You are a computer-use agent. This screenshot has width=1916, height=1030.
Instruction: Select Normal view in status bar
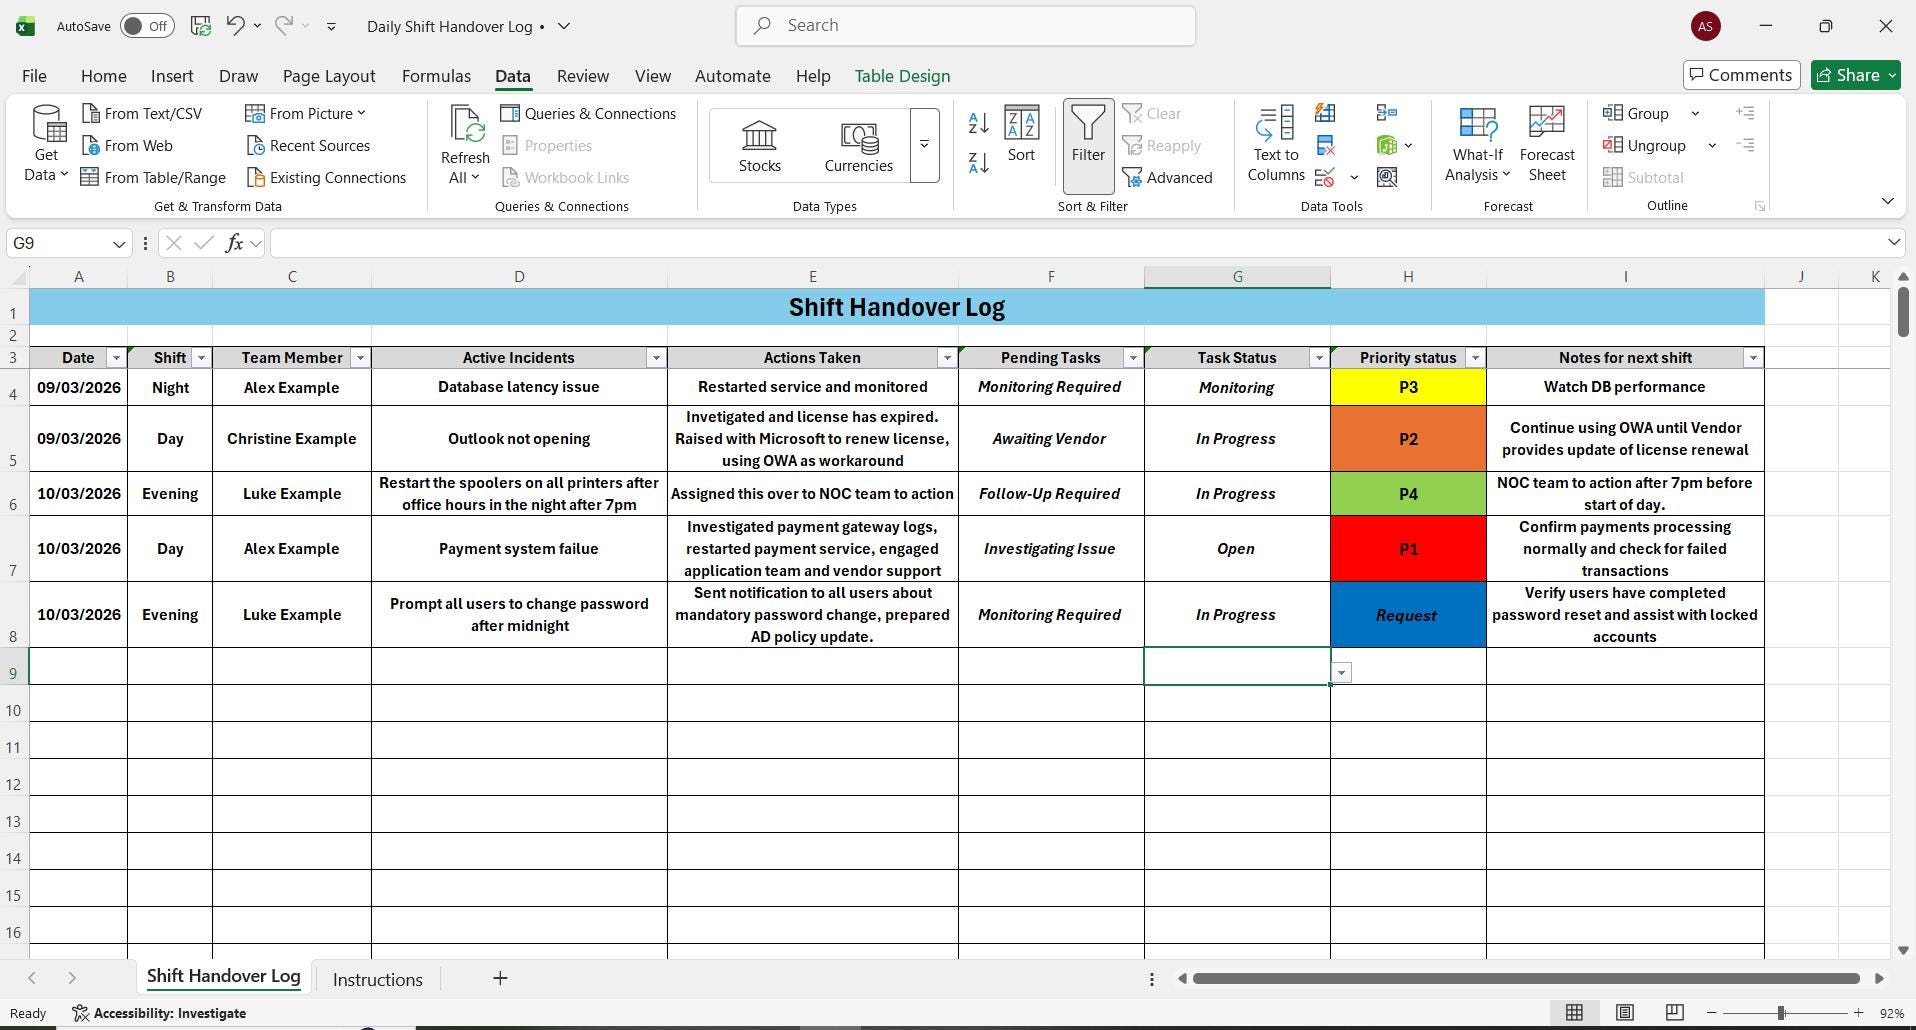(x=1574, y=1013)
